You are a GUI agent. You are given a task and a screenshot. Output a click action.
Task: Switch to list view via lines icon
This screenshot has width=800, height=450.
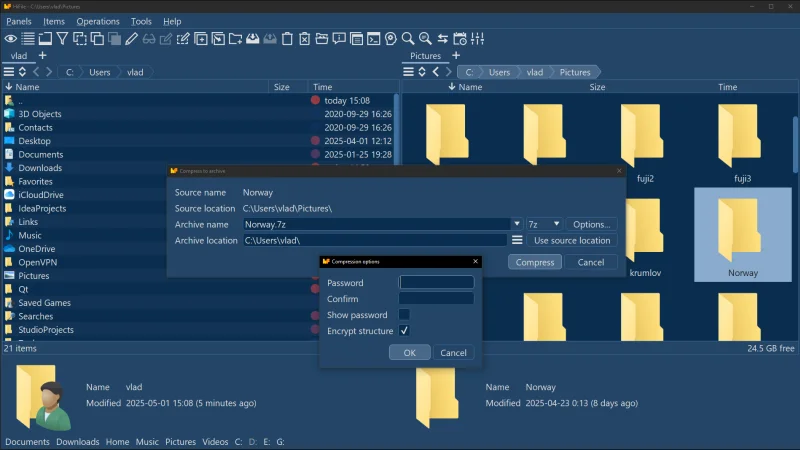pos(28,39)
